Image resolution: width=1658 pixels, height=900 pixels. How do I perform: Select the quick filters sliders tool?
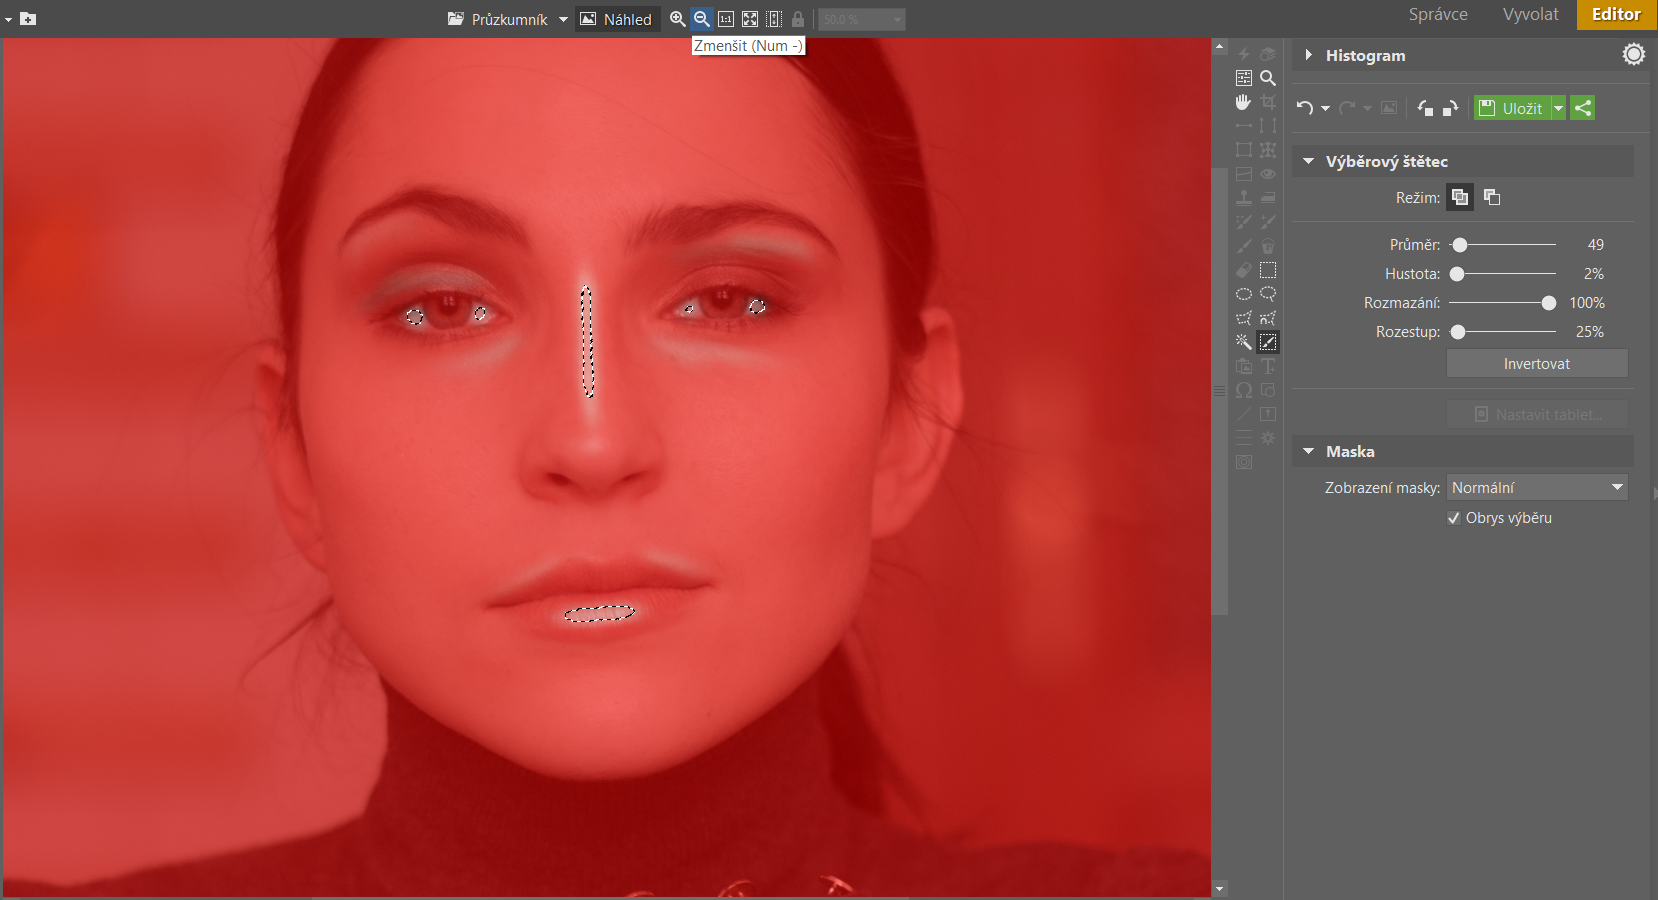pyautogui.click(x=1244, y=78)
